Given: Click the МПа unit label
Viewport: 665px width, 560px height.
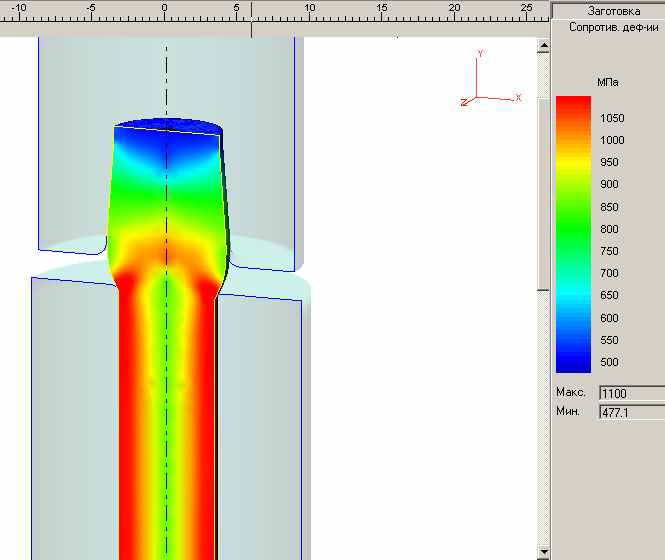Looking at the screenshot, I should (607, 82).
